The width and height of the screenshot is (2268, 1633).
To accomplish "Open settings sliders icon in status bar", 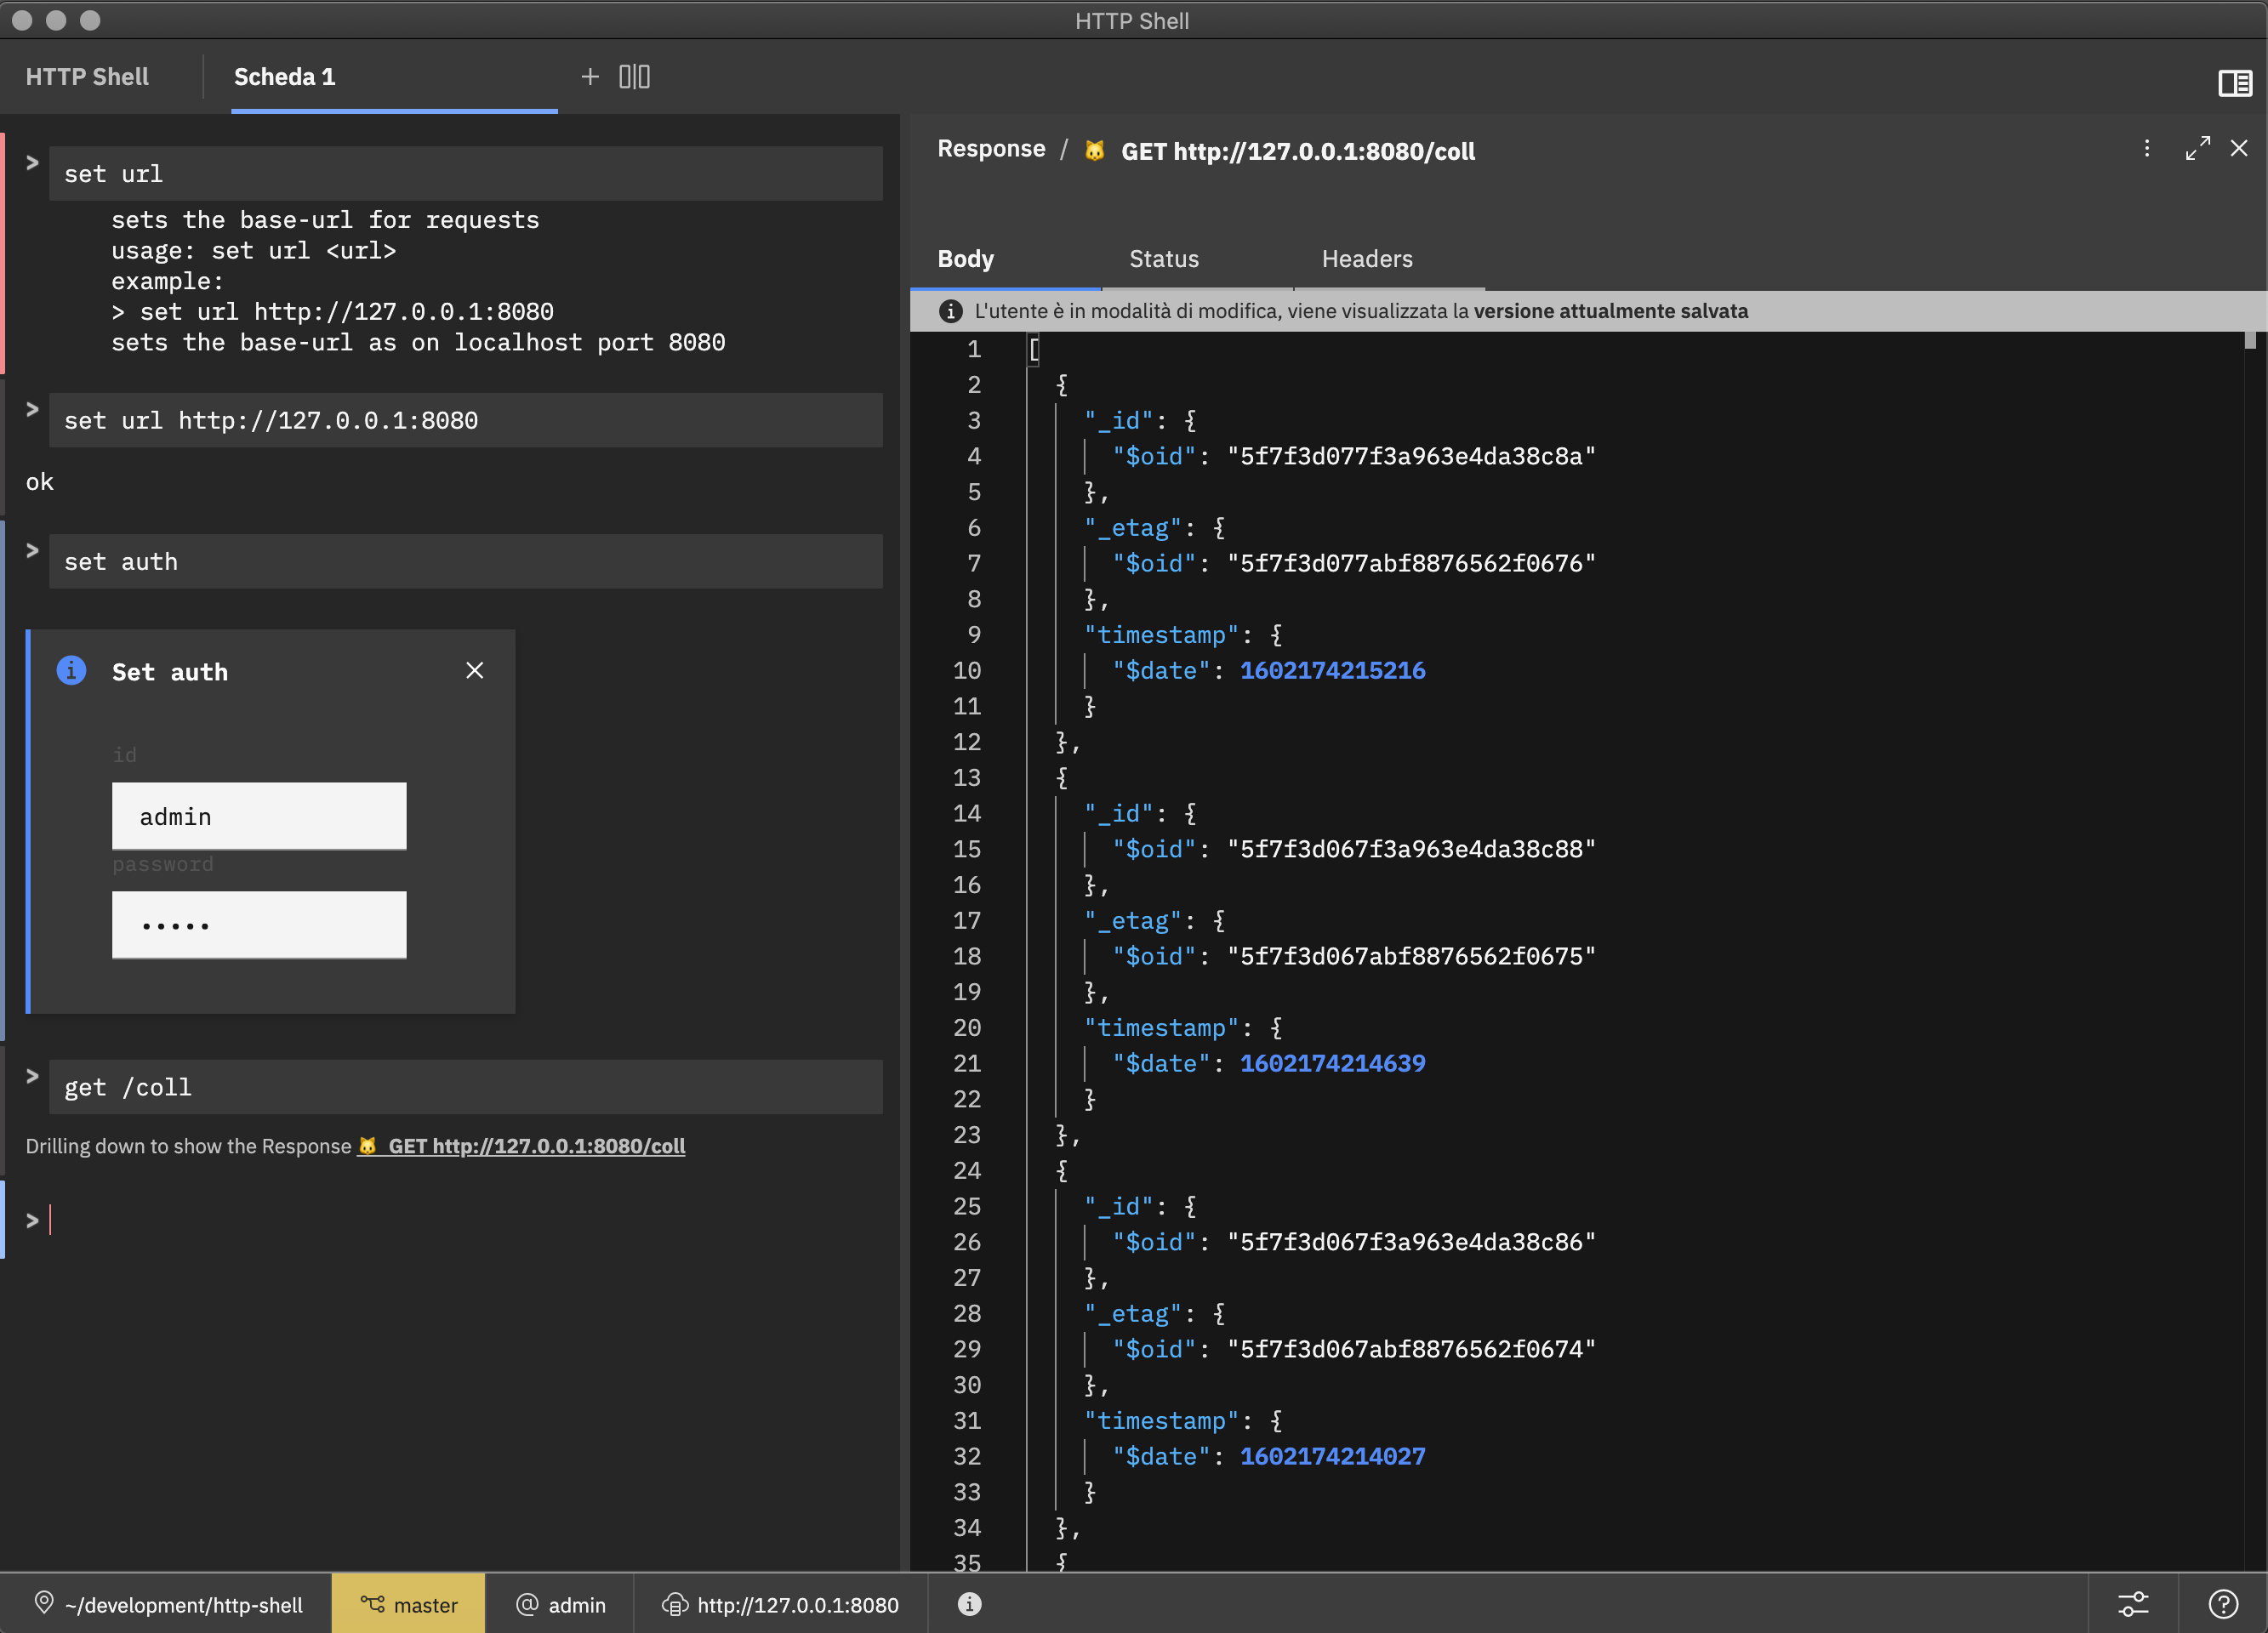I will click(x=2132, y=1604).
